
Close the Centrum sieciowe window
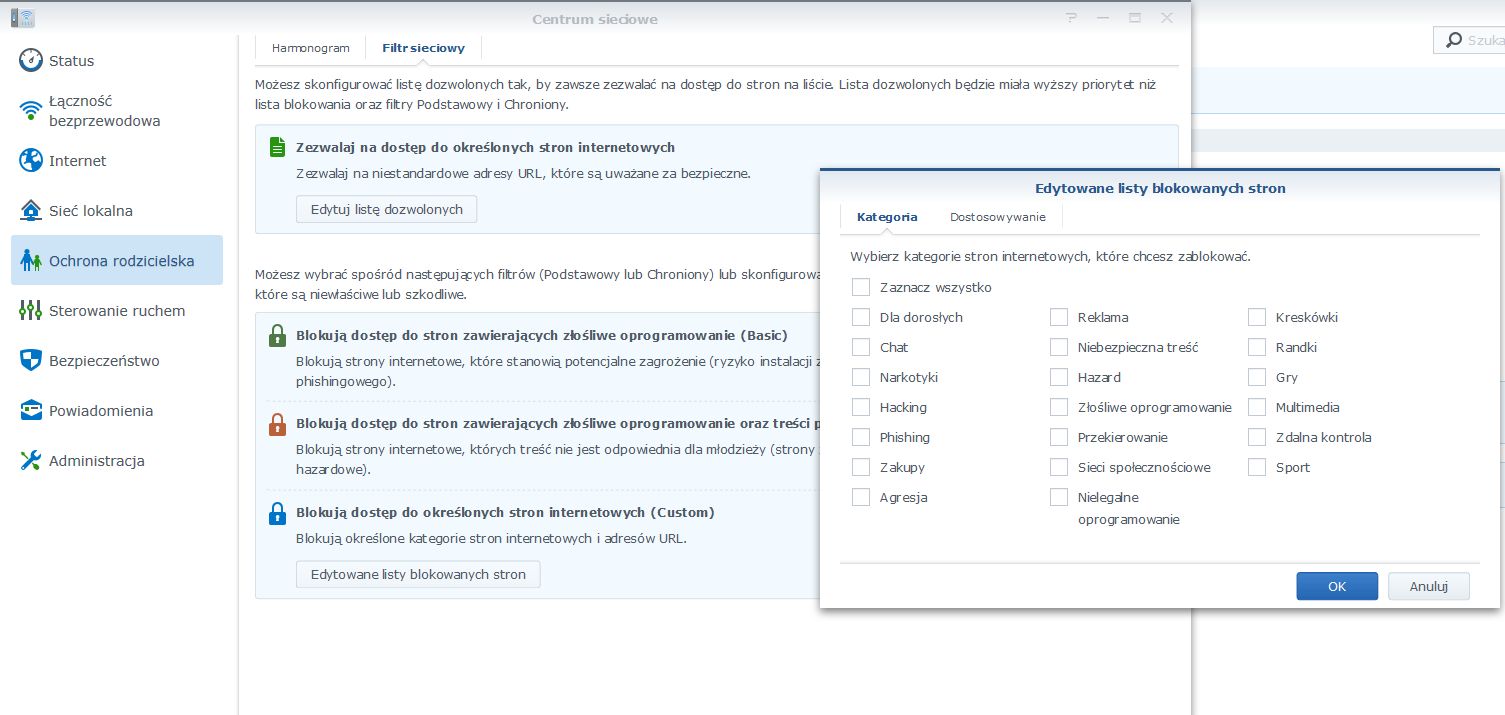tap(1167, 18)
